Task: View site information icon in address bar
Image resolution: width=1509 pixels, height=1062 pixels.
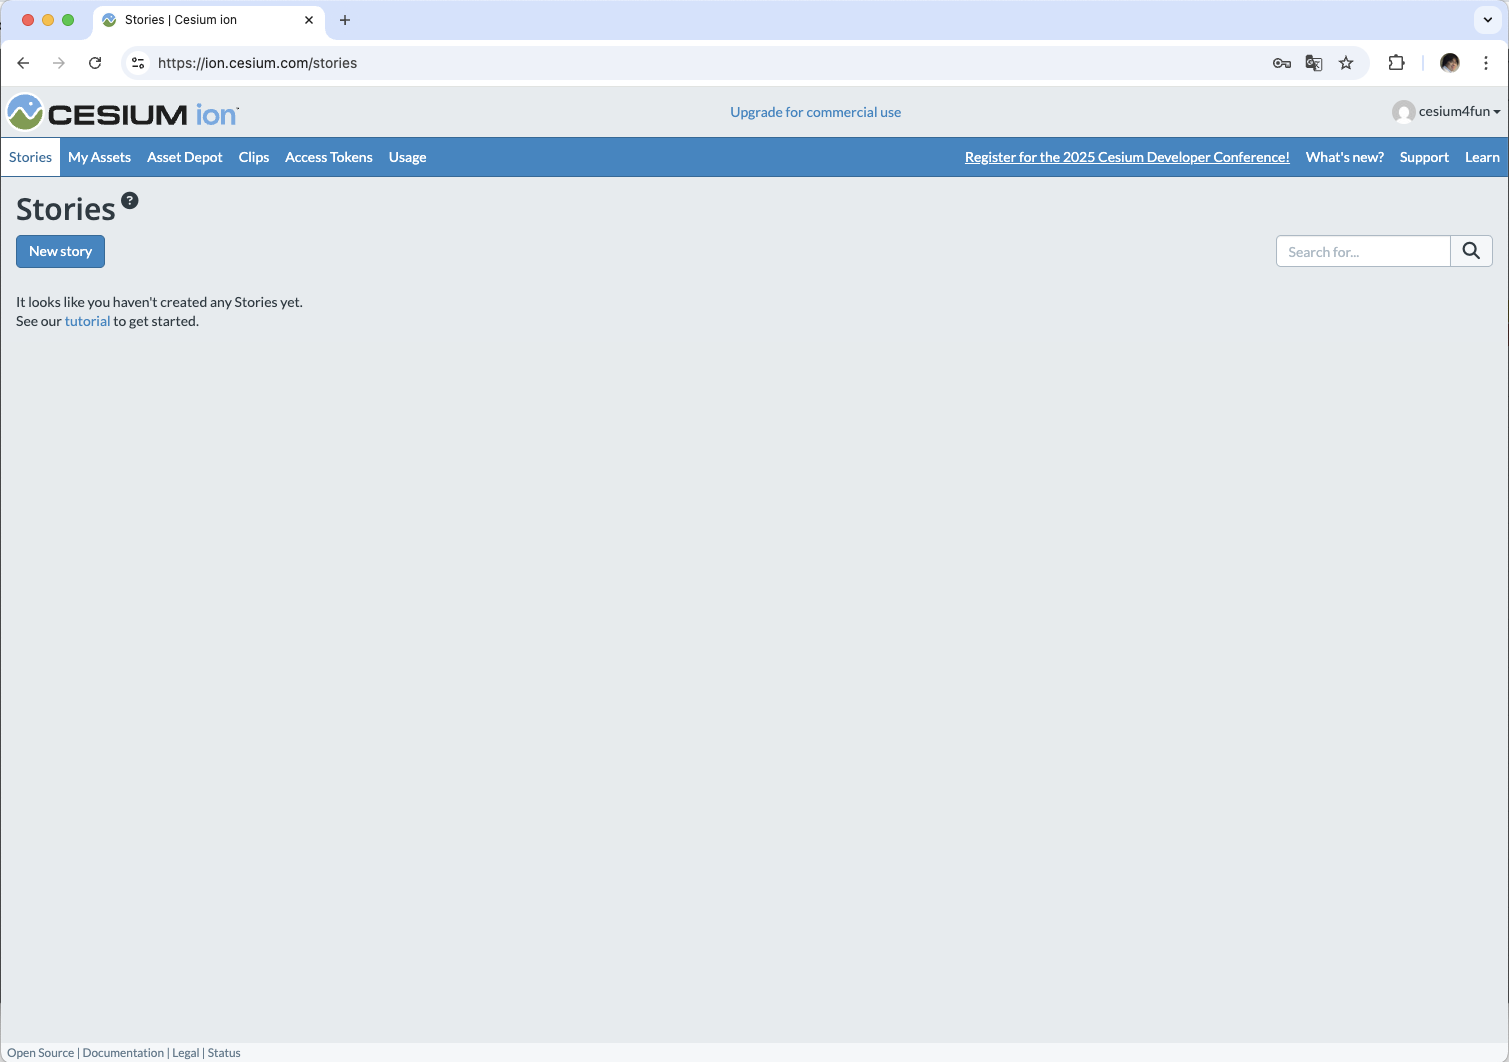Action: pyautogui.click(x=138, y=63)
